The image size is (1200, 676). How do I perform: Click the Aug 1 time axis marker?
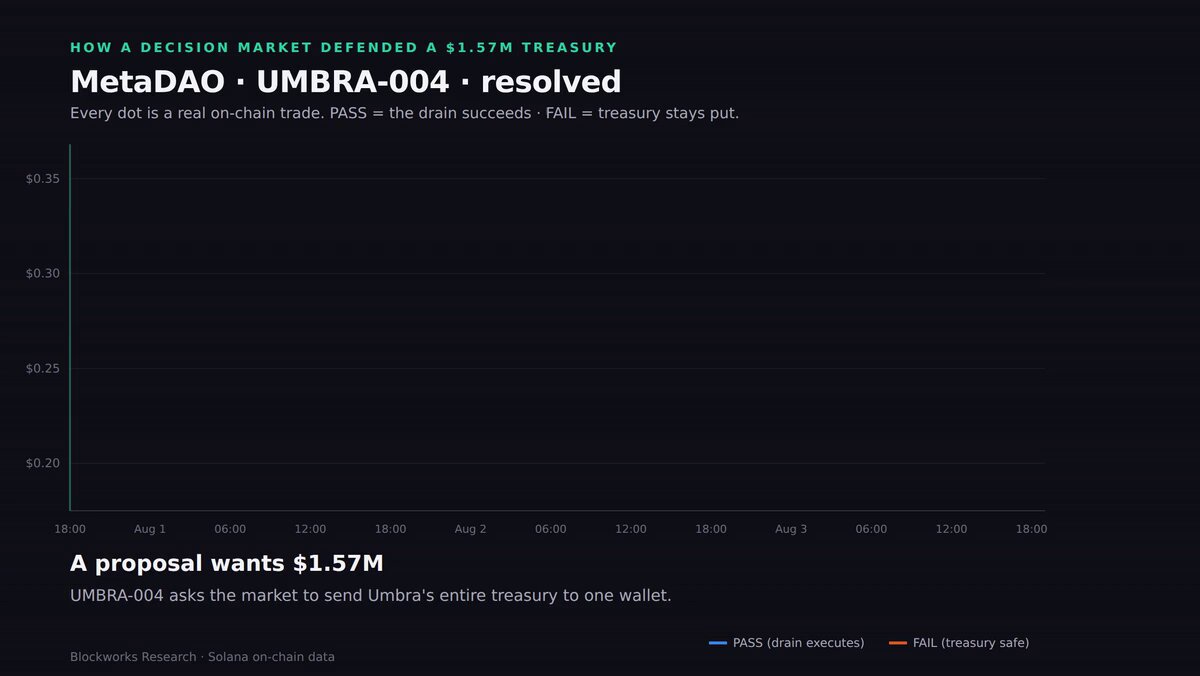(150, 529)
